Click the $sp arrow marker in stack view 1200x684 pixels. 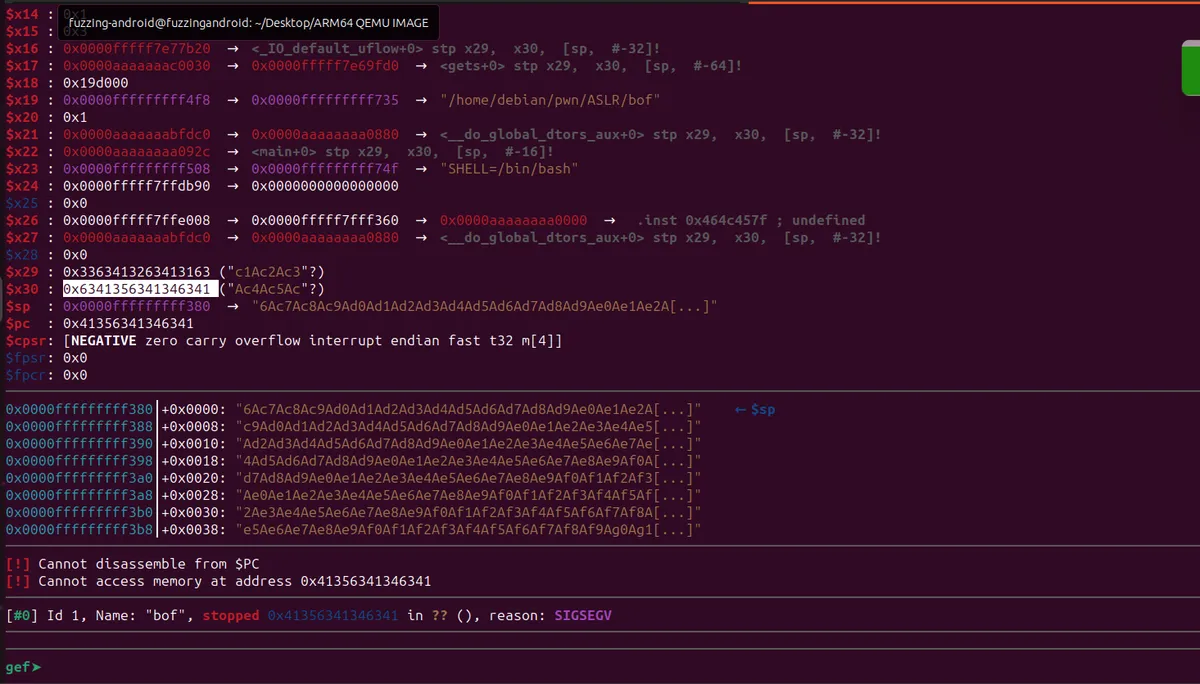(754, 410)
